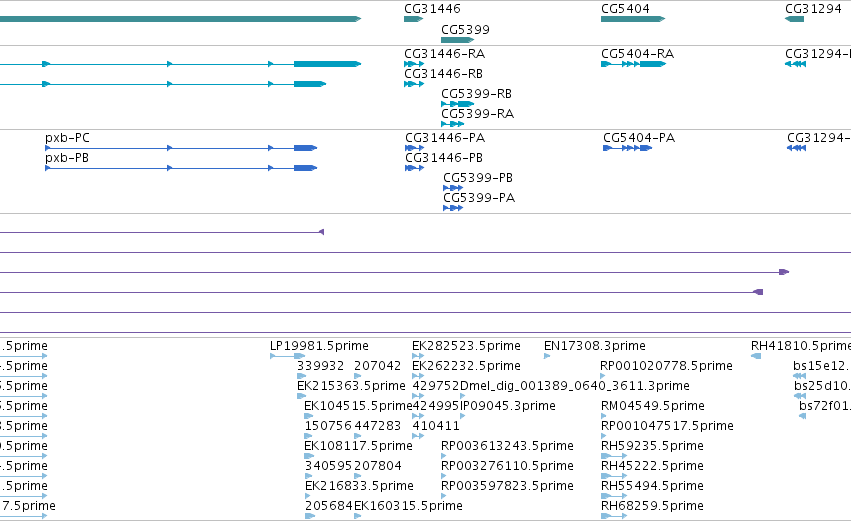The height and width of the screenshot is (521, 851).
Task: Select protein pxb-PB label
Action: (67, 158)
